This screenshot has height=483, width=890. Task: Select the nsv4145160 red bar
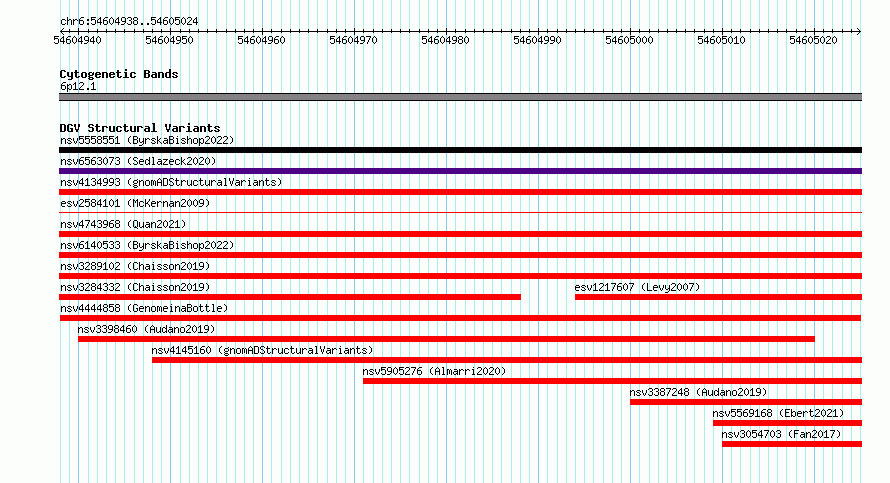tap(507, 360)
